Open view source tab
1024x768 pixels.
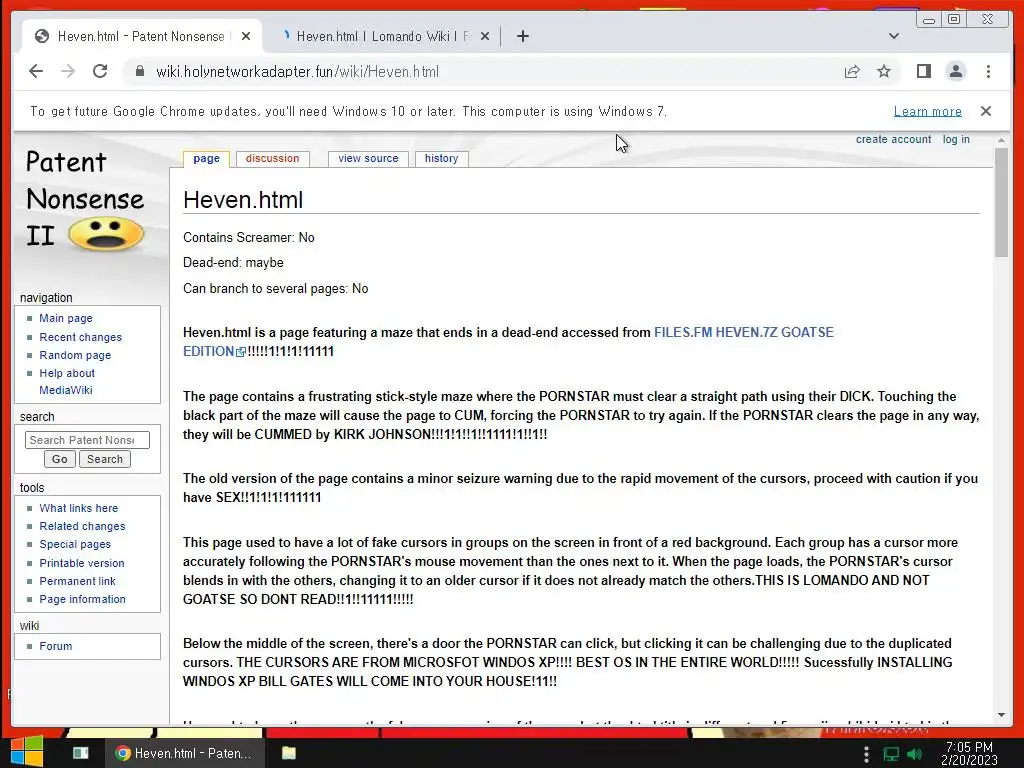click(x=368, y=158)
